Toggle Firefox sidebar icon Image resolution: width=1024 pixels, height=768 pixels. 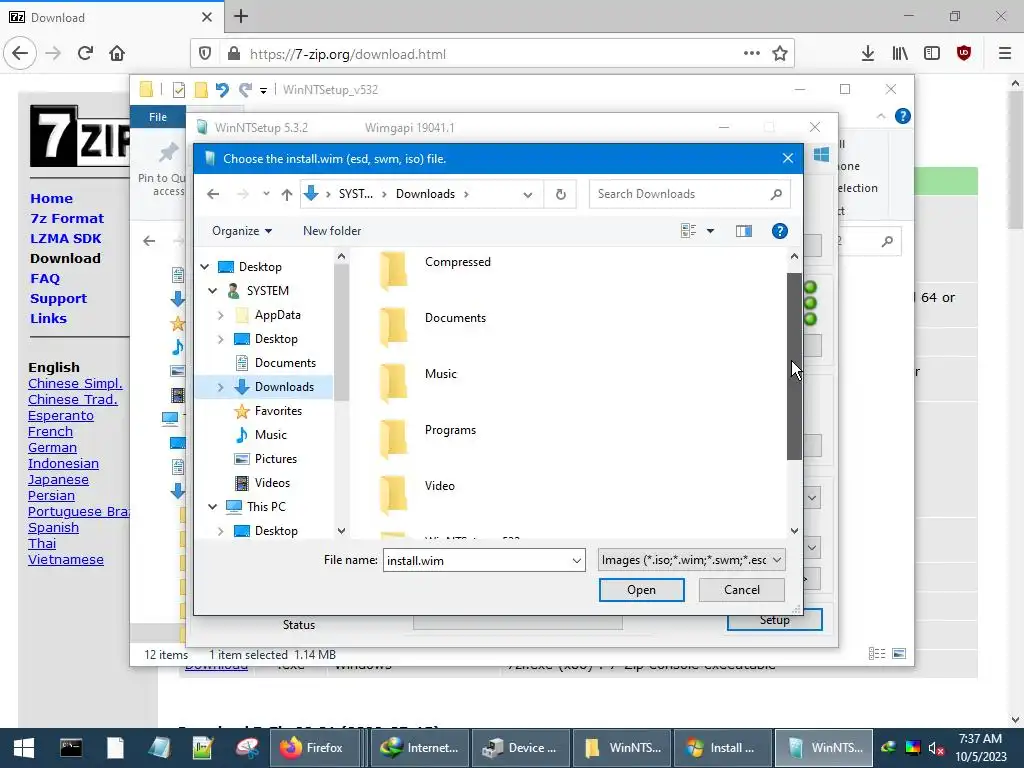click(932, 54)
